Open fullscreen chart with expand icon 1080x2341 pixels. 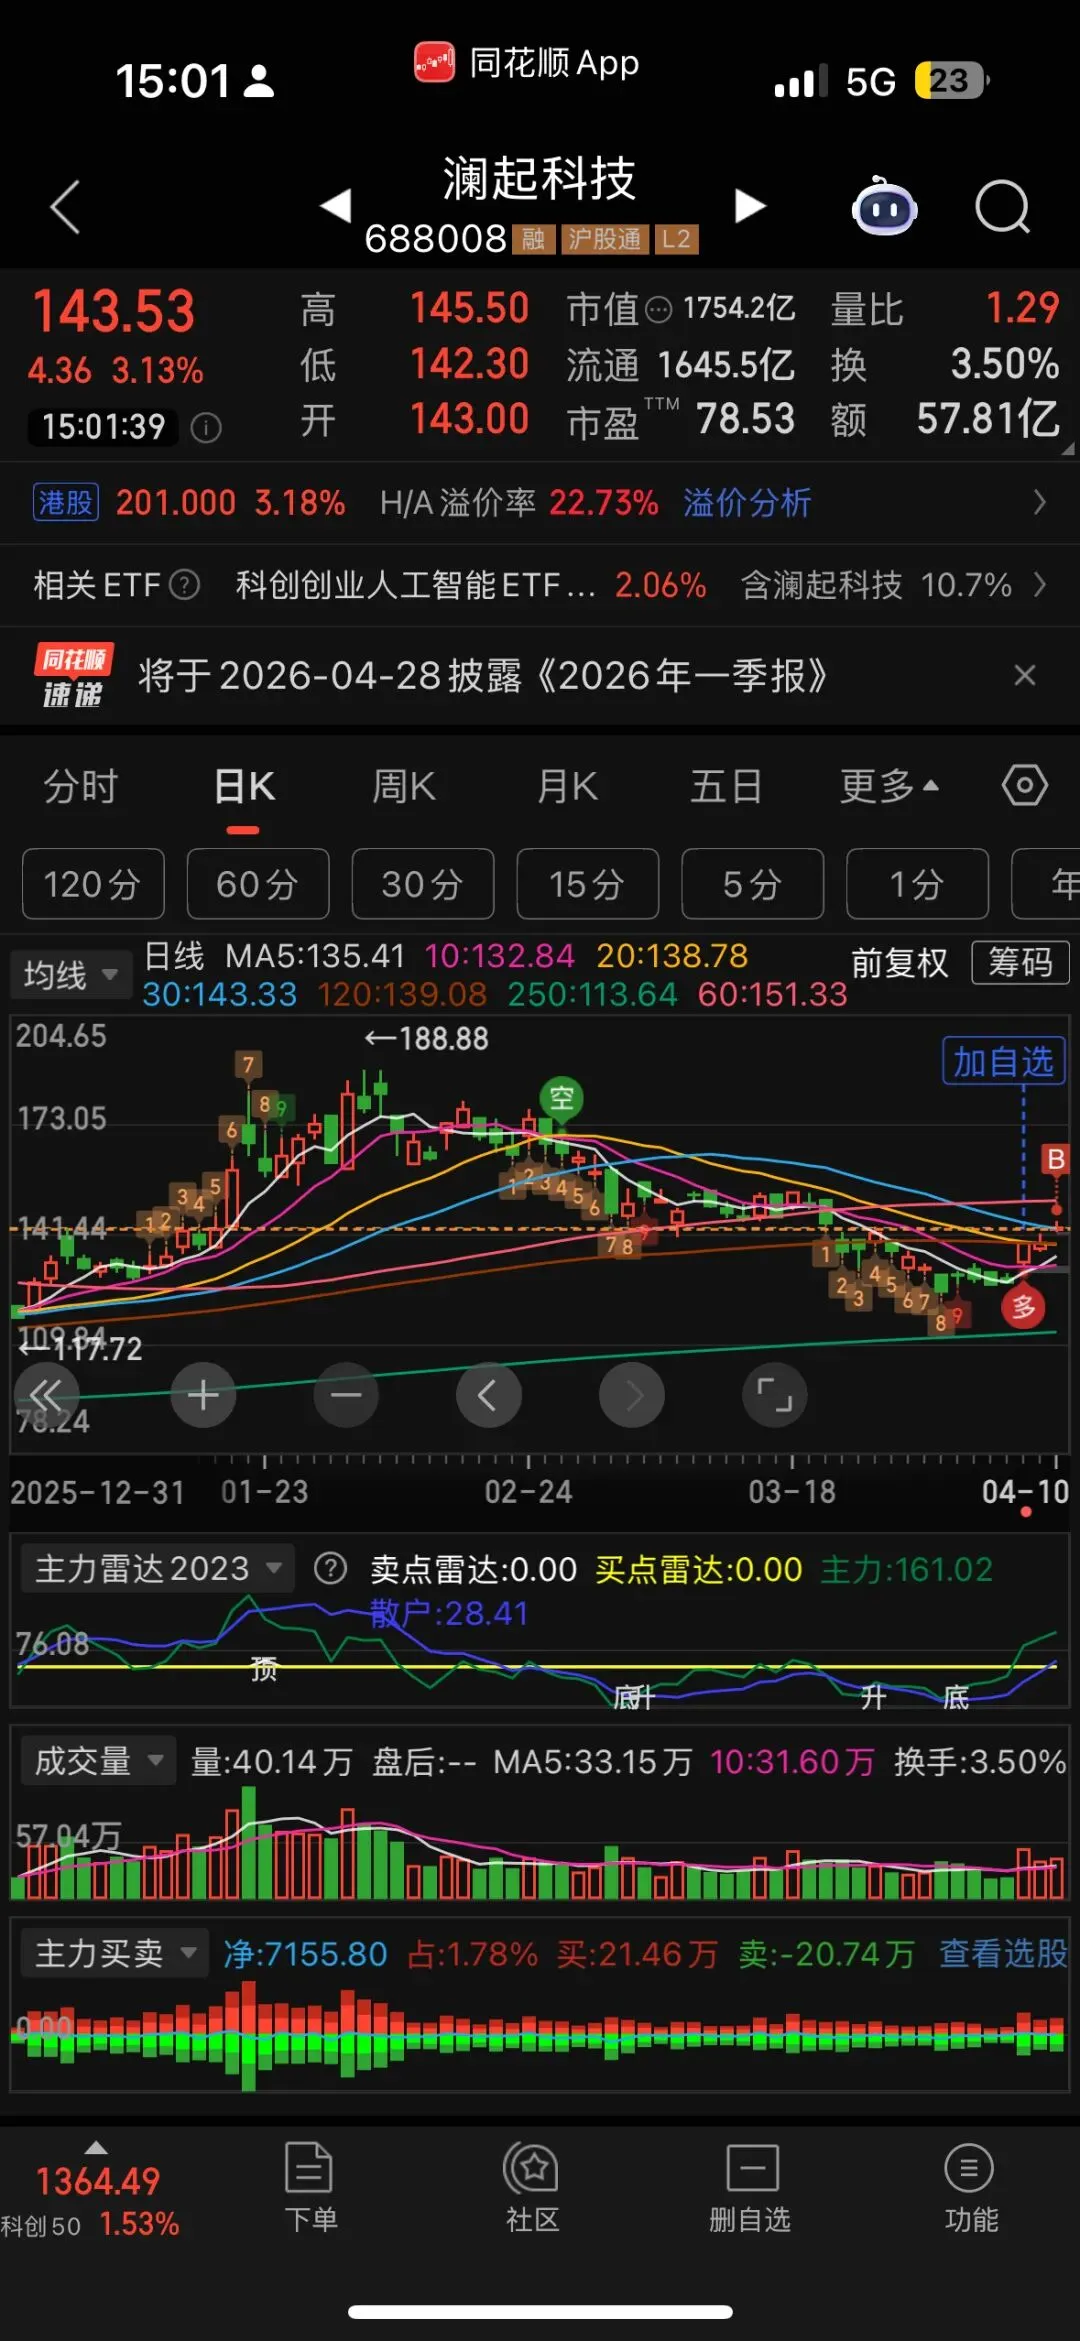tap(775, 1394)
